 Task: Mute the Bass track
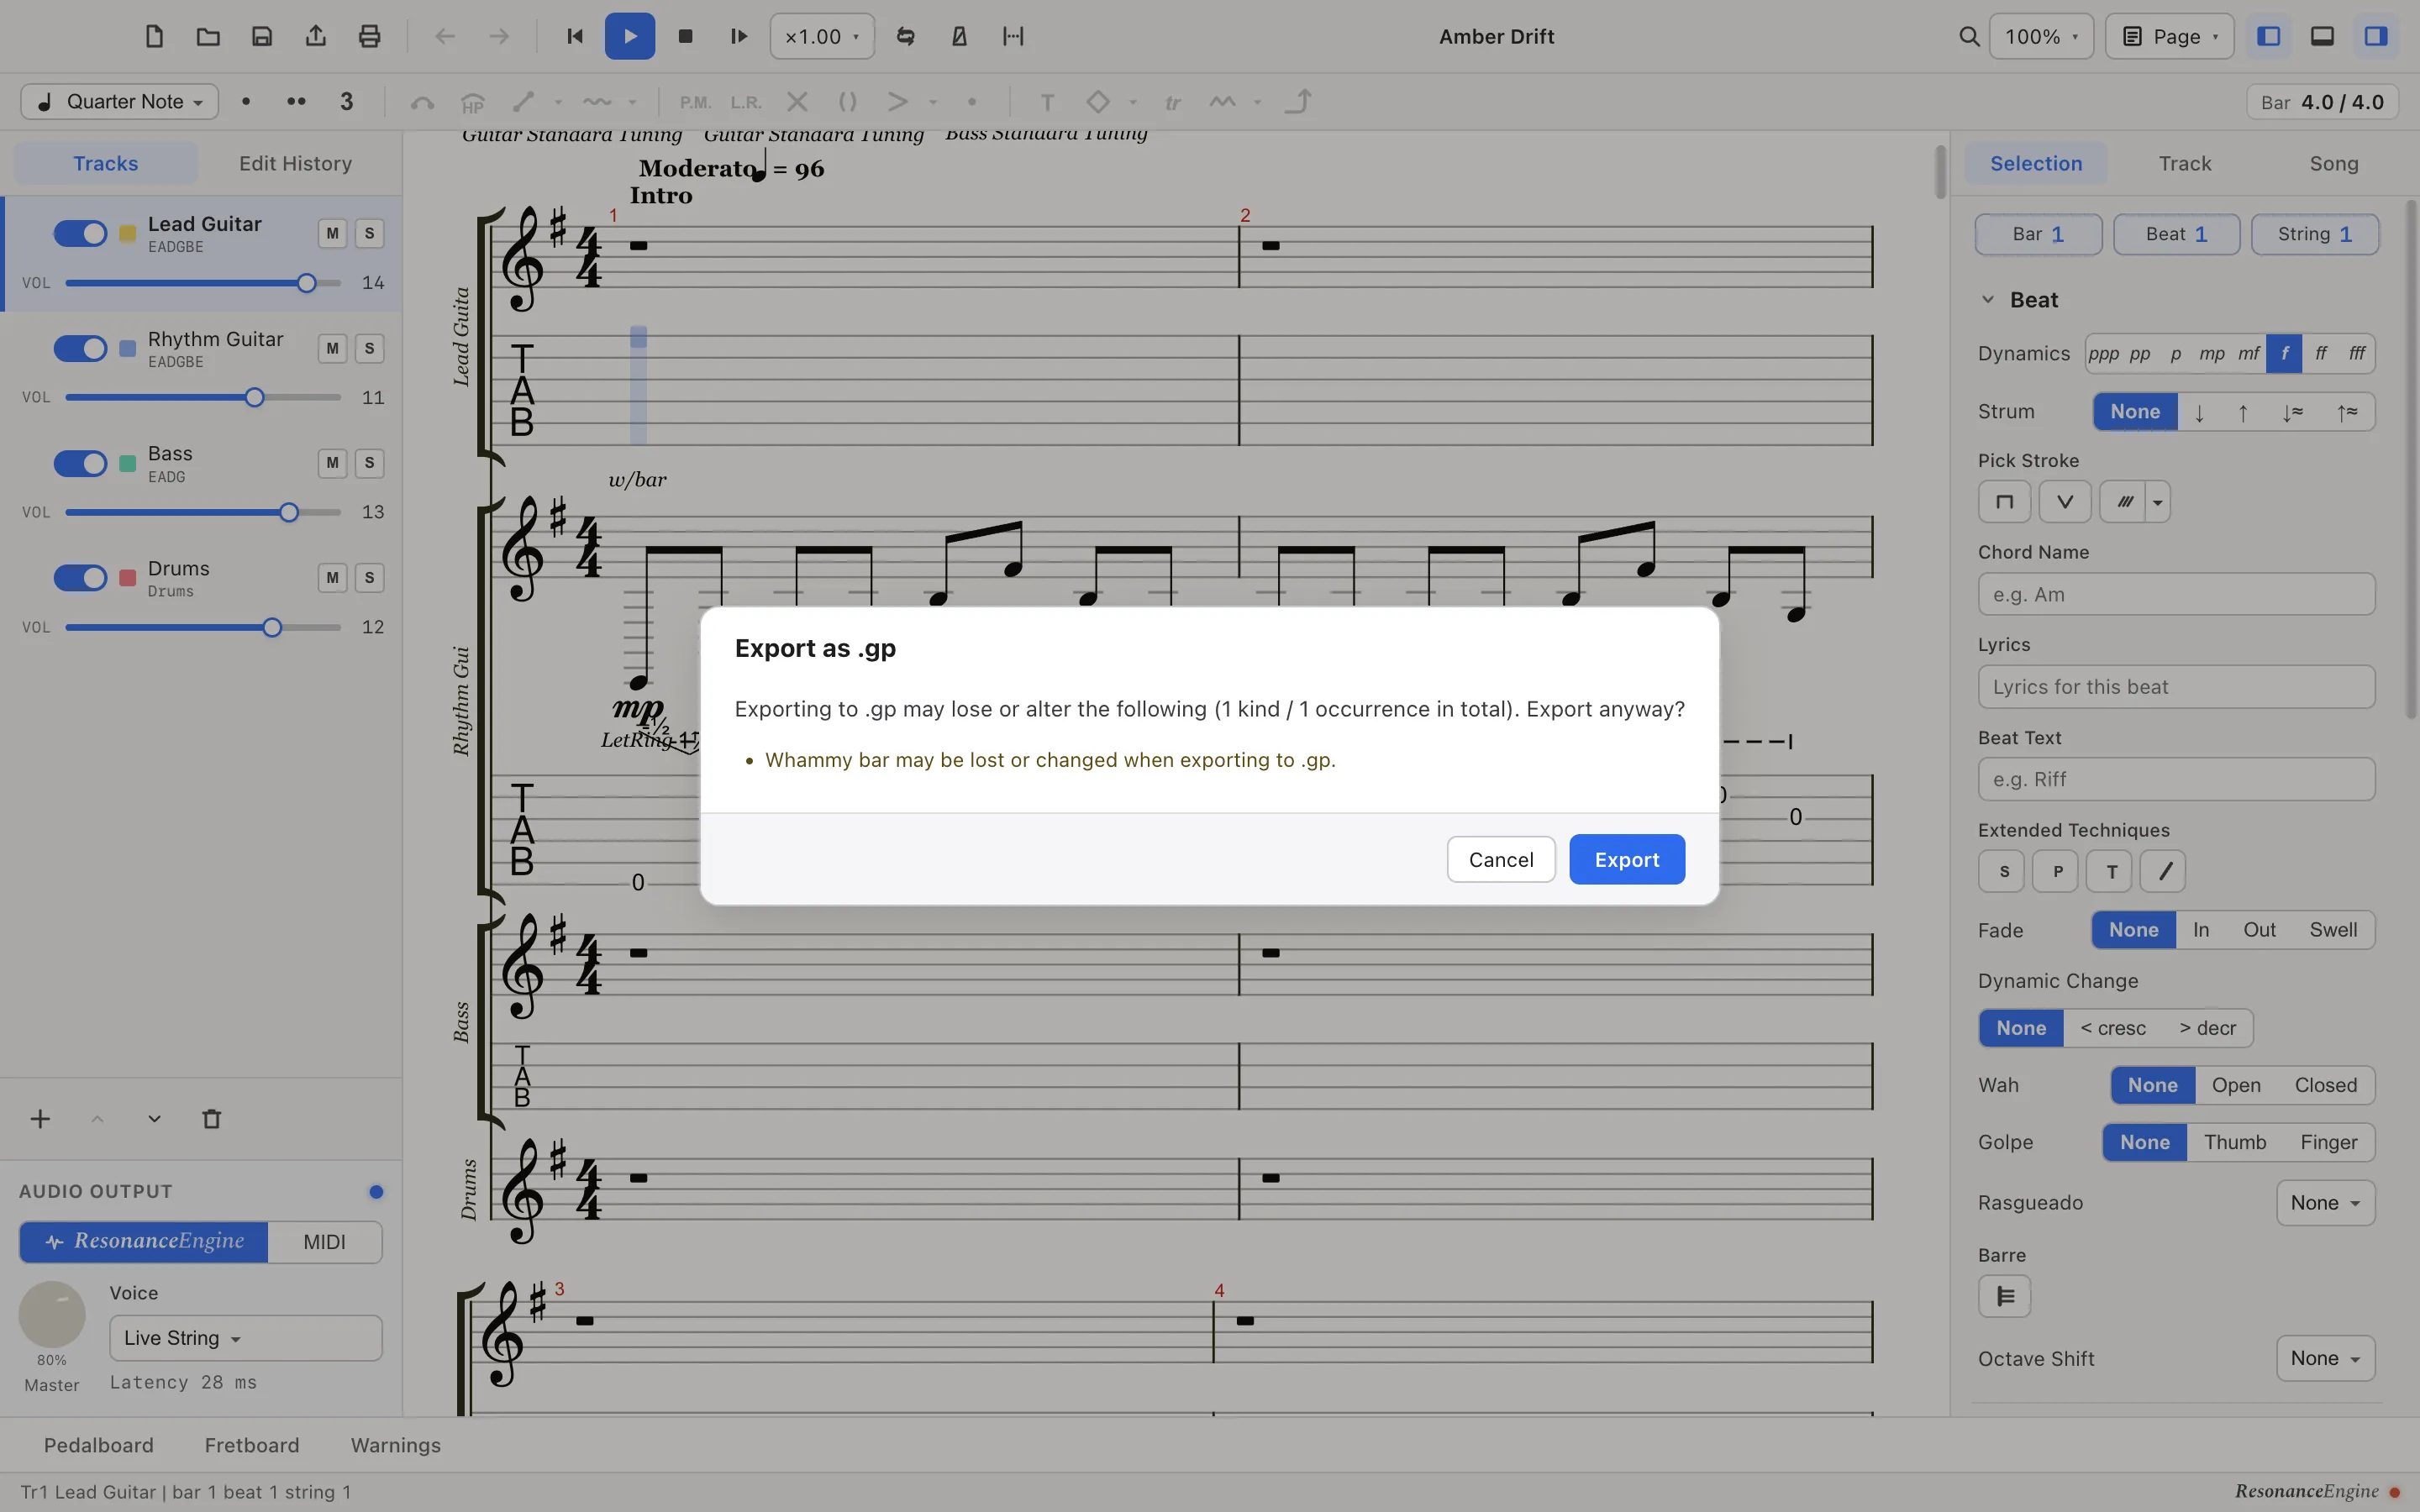tap(332, 463)
